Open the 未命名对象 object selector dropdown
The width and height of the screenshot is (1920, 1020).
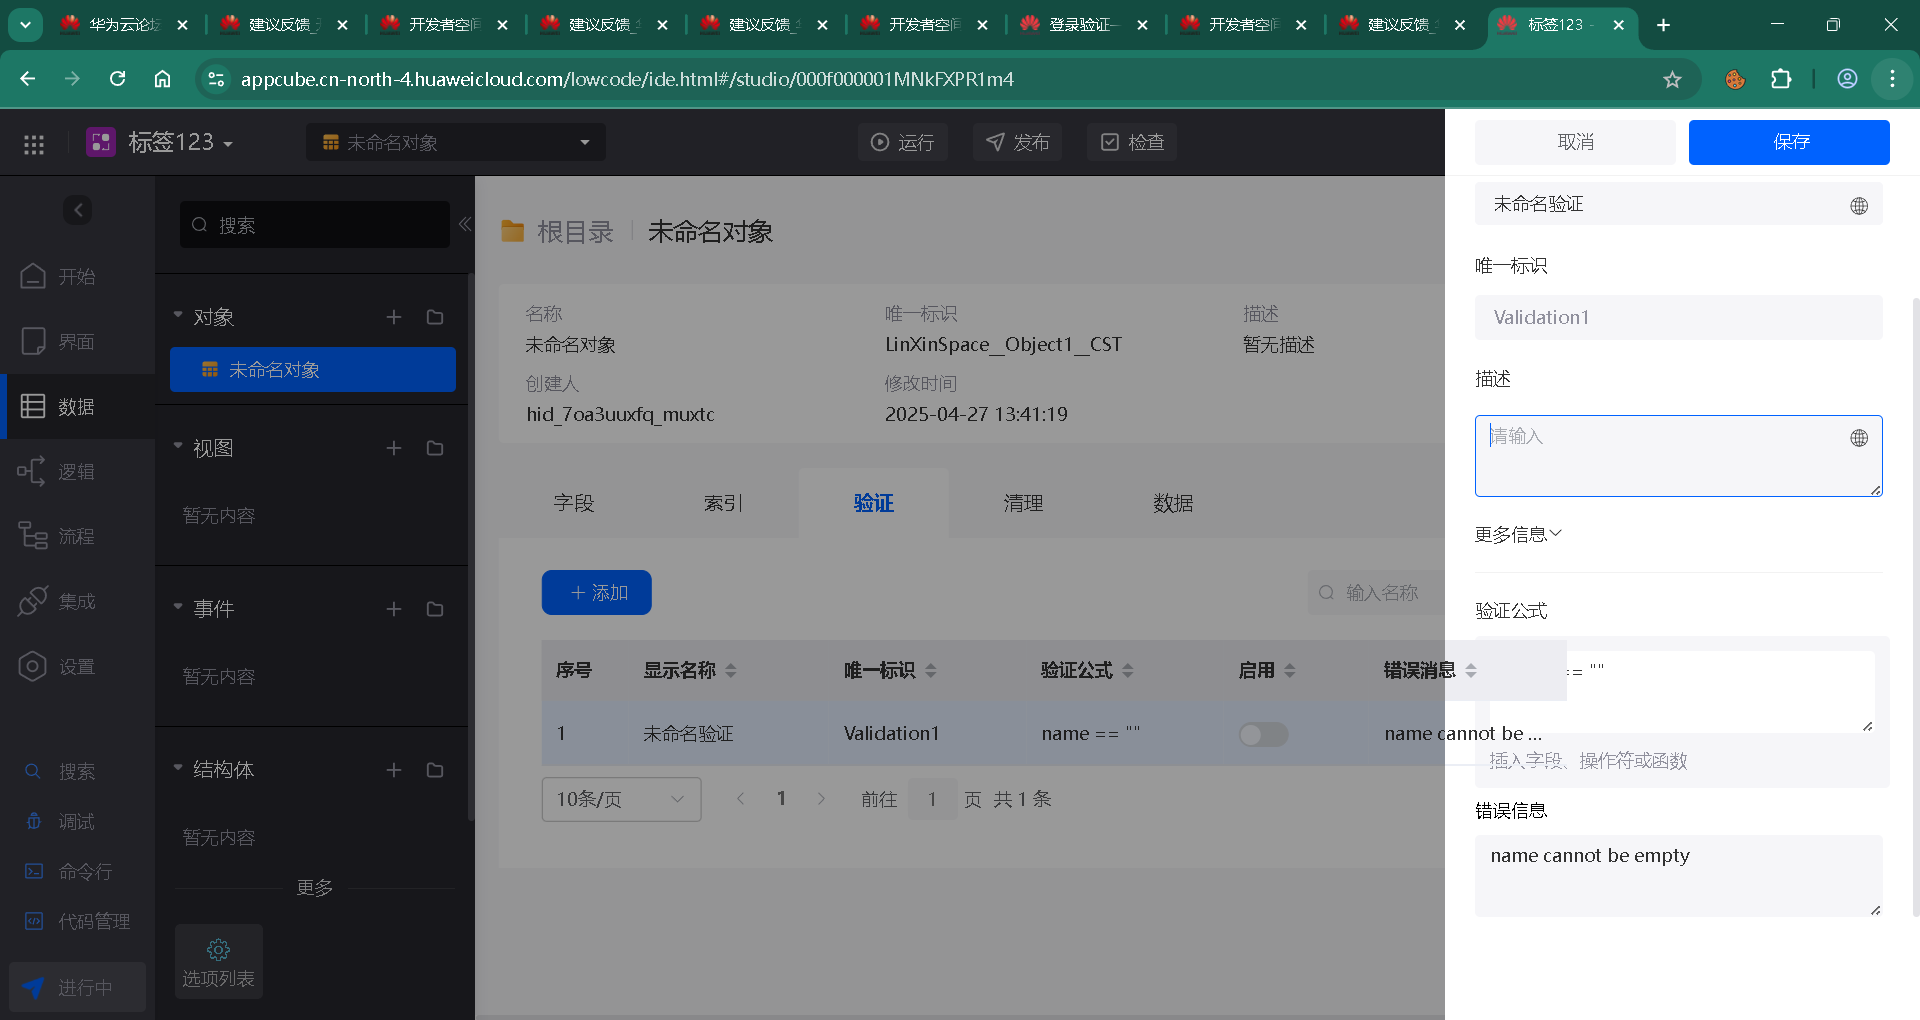[x=456, y=143]
